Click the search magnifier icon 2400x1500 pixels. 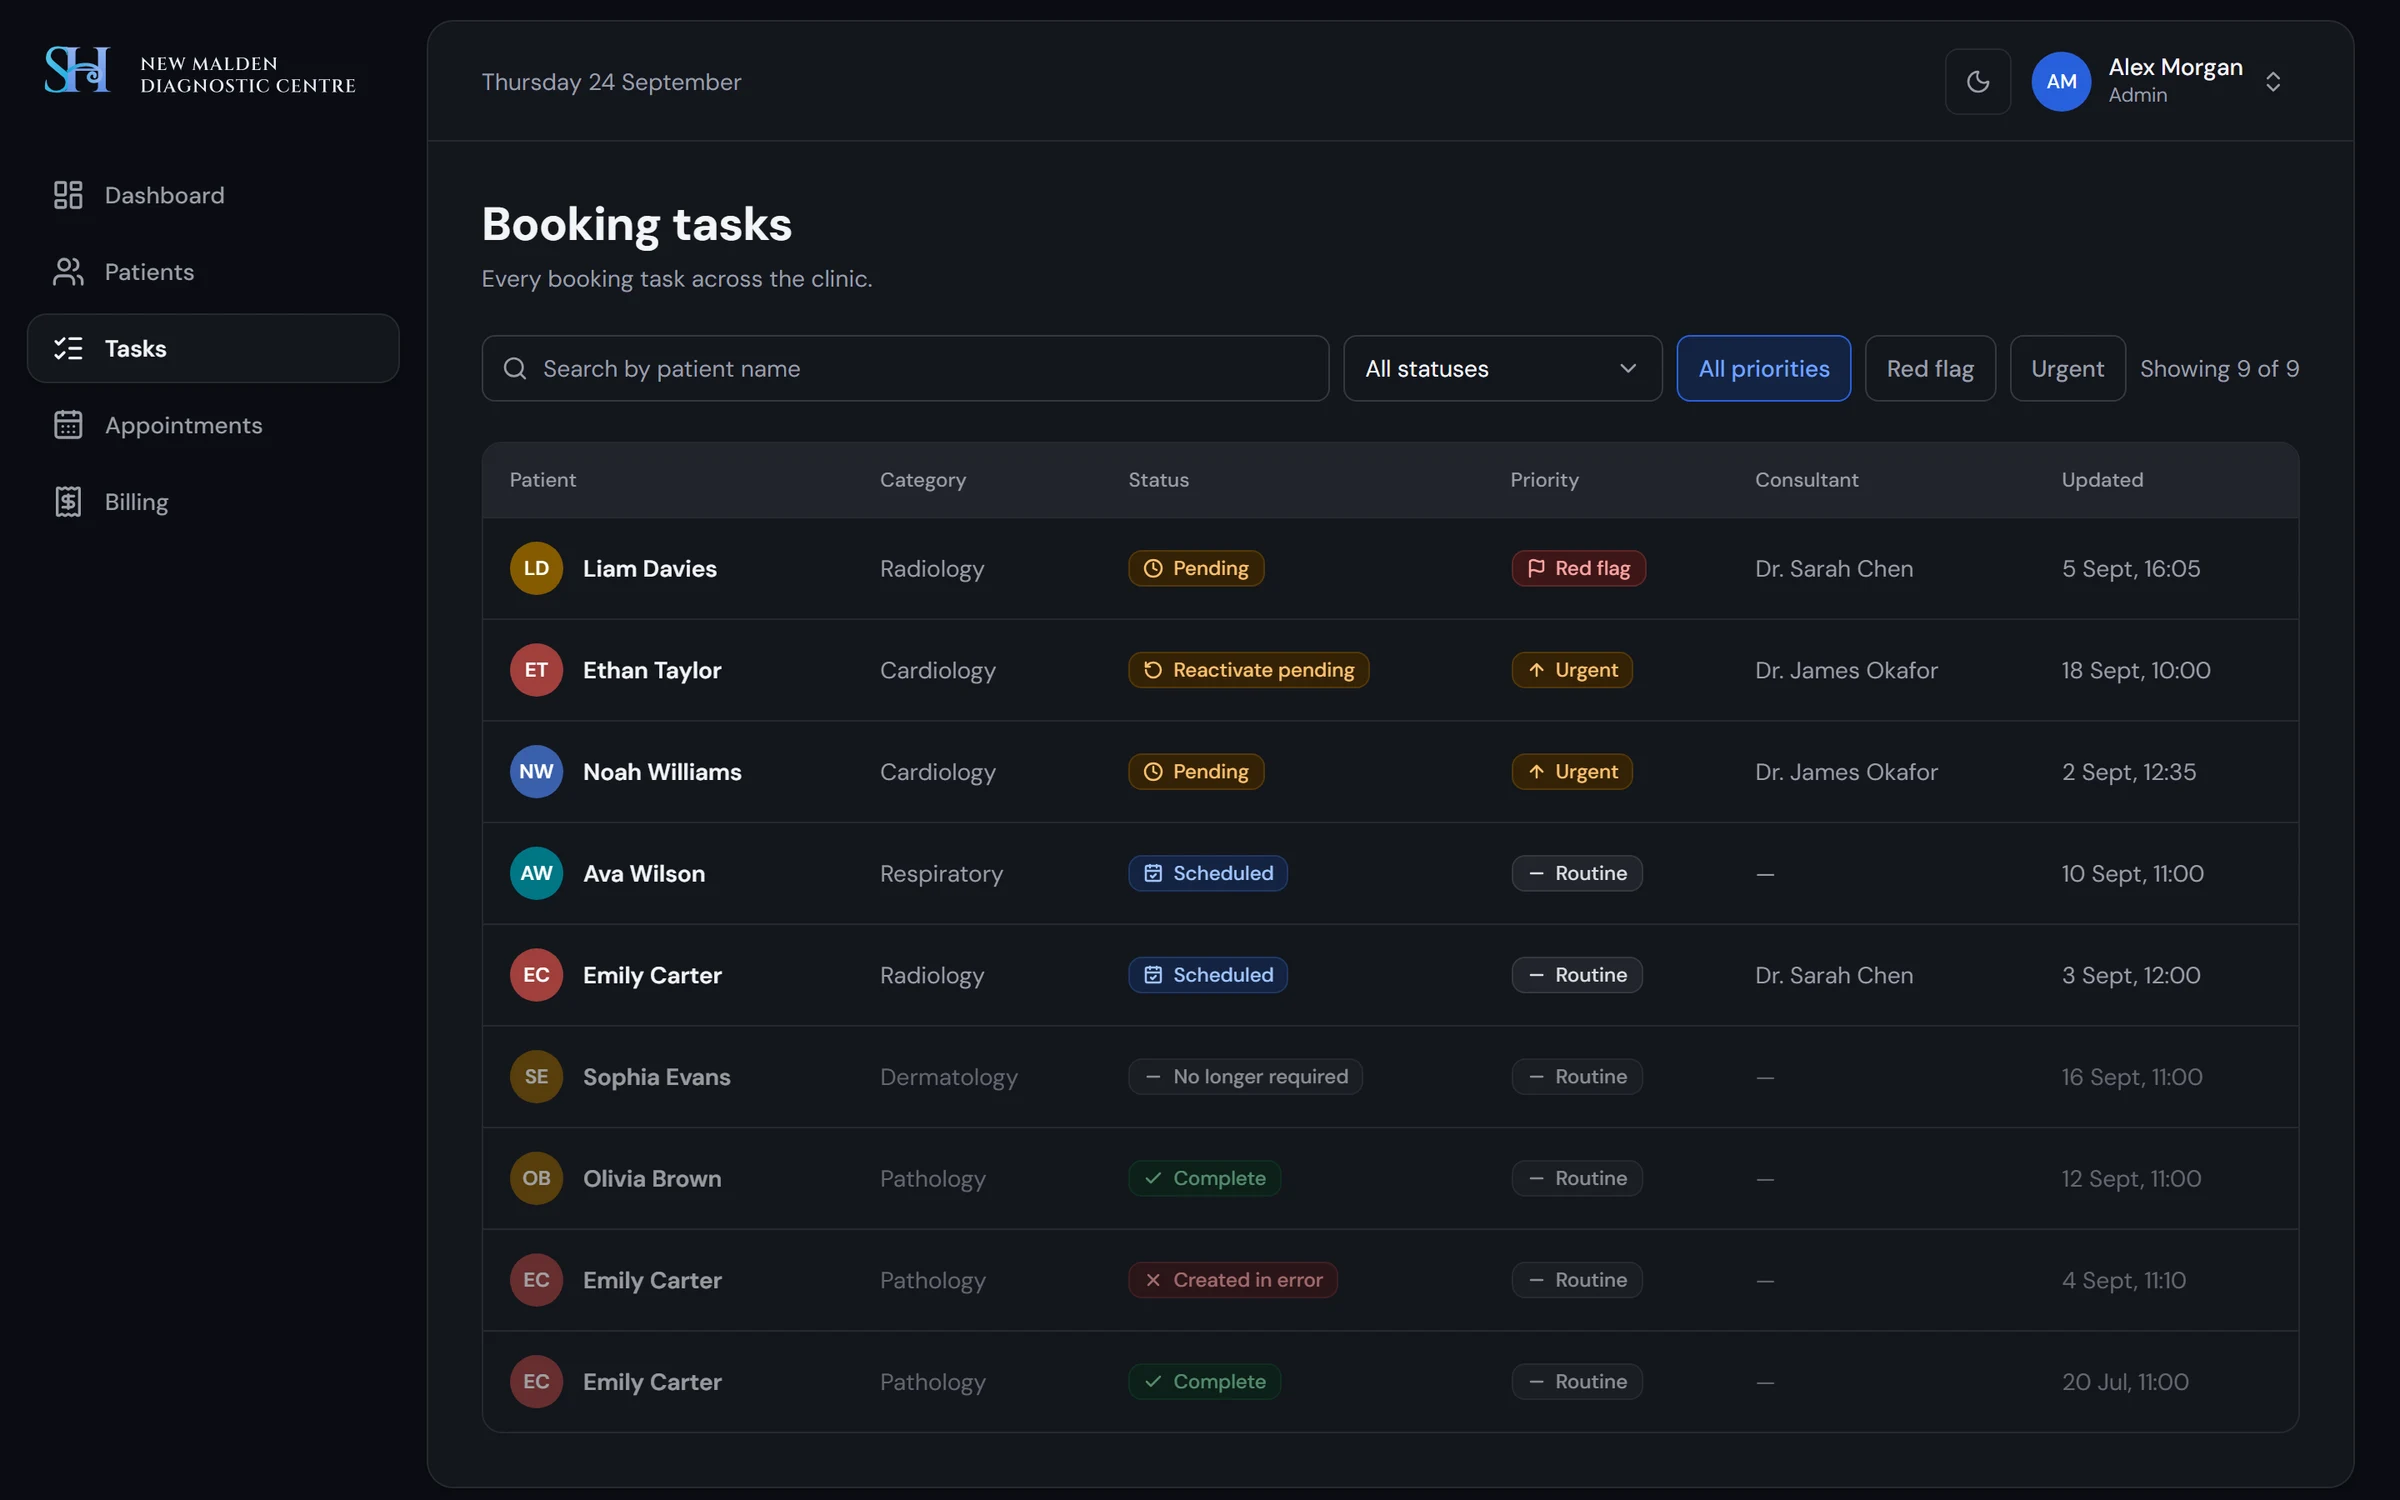(x=515, y=369)
